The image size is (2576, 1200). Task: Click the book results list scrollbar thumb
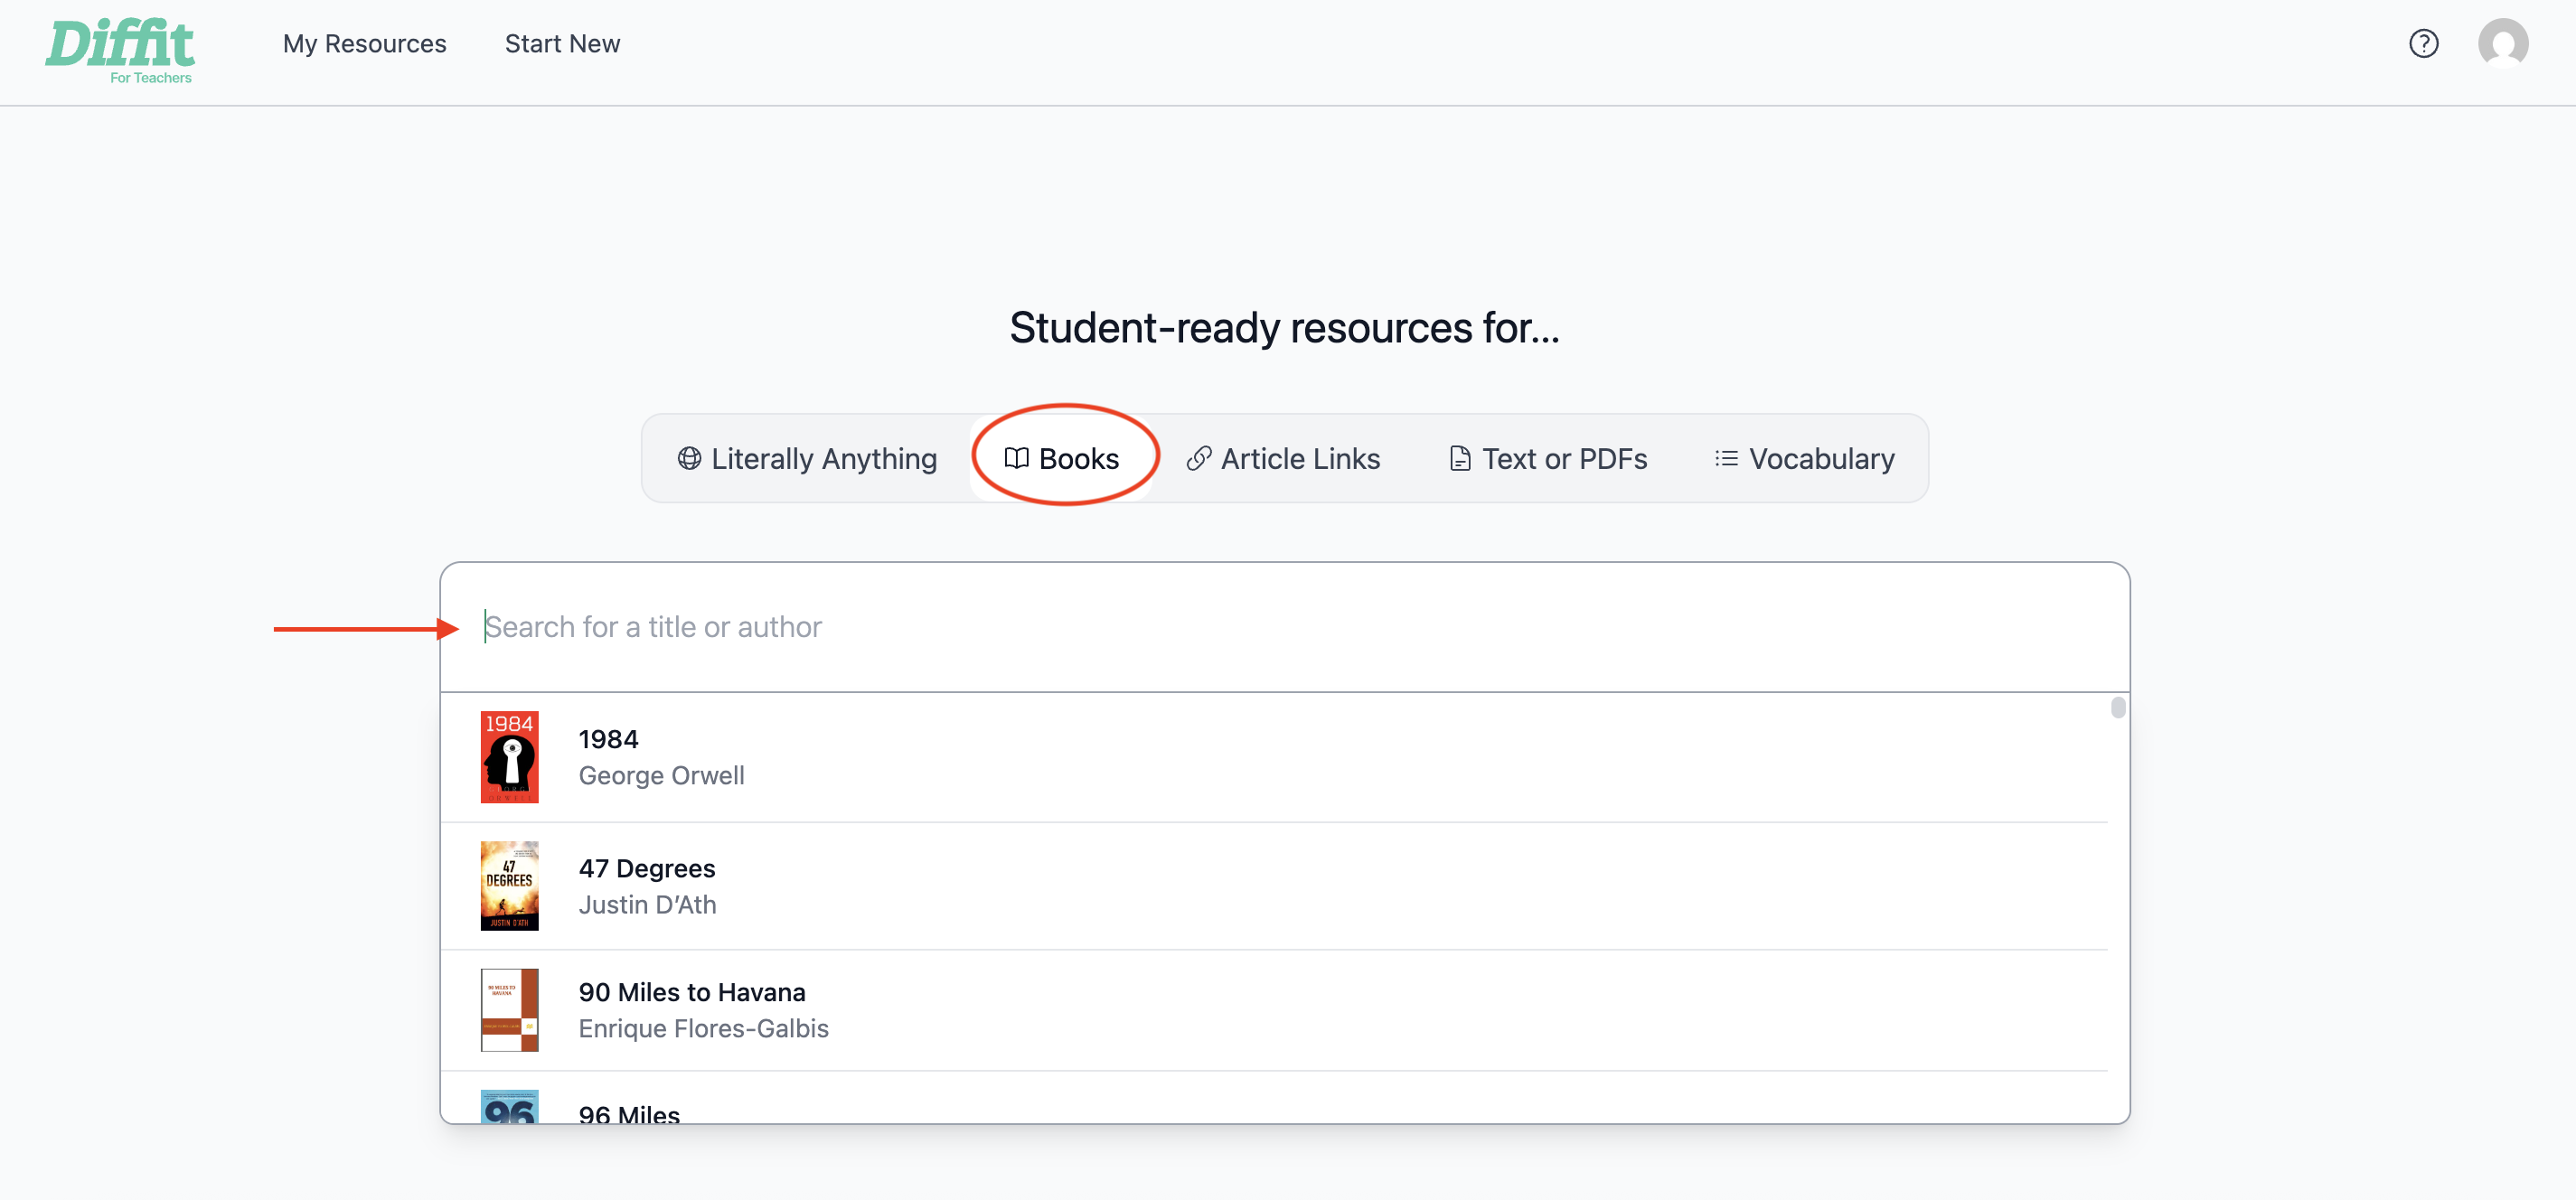click(2117, 707)
